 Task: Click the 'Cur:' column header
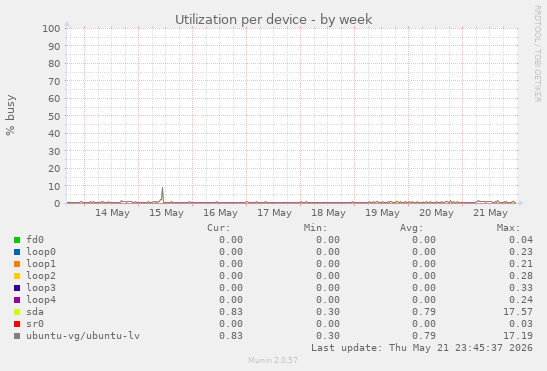pyautogui.click(x=219, y=228)
